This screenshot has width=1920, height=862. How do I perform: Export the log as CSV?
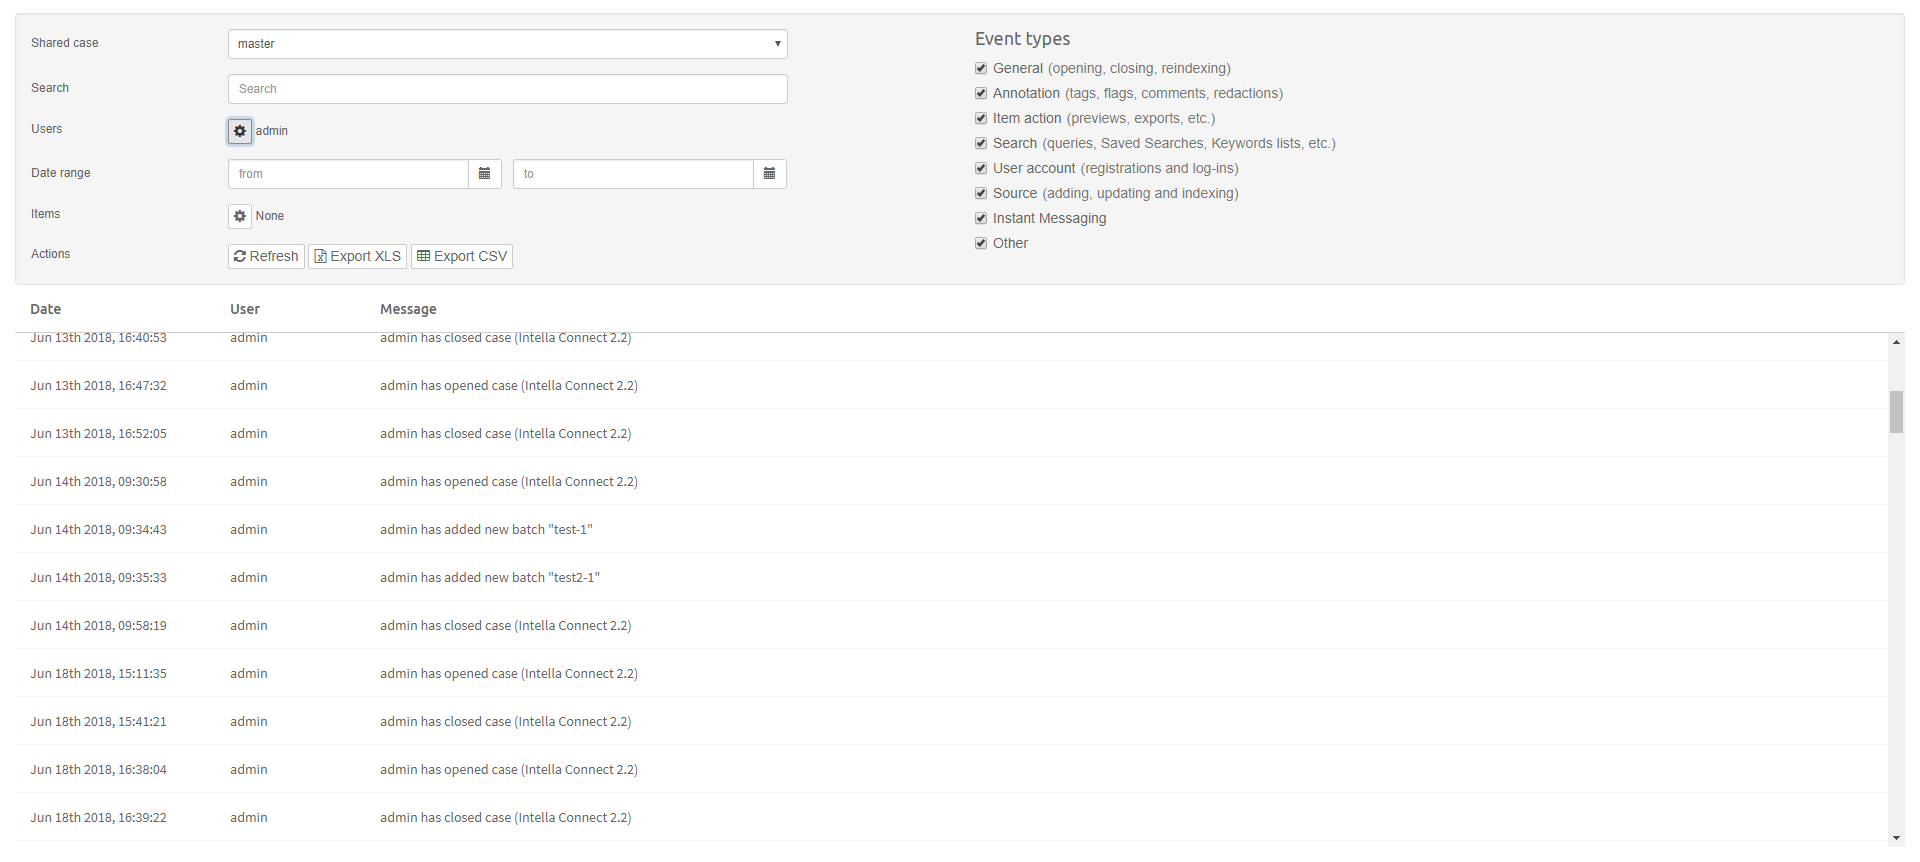tap(462, 257)
